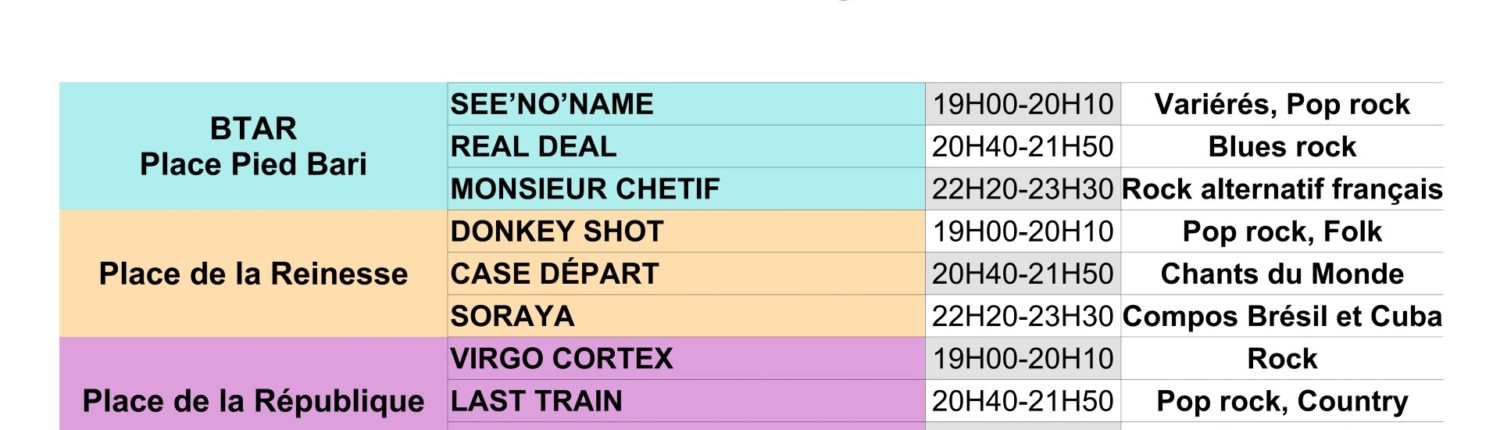Click the DONKEY SHOT band name
The image size is (1500, 430).
[557, 232]
